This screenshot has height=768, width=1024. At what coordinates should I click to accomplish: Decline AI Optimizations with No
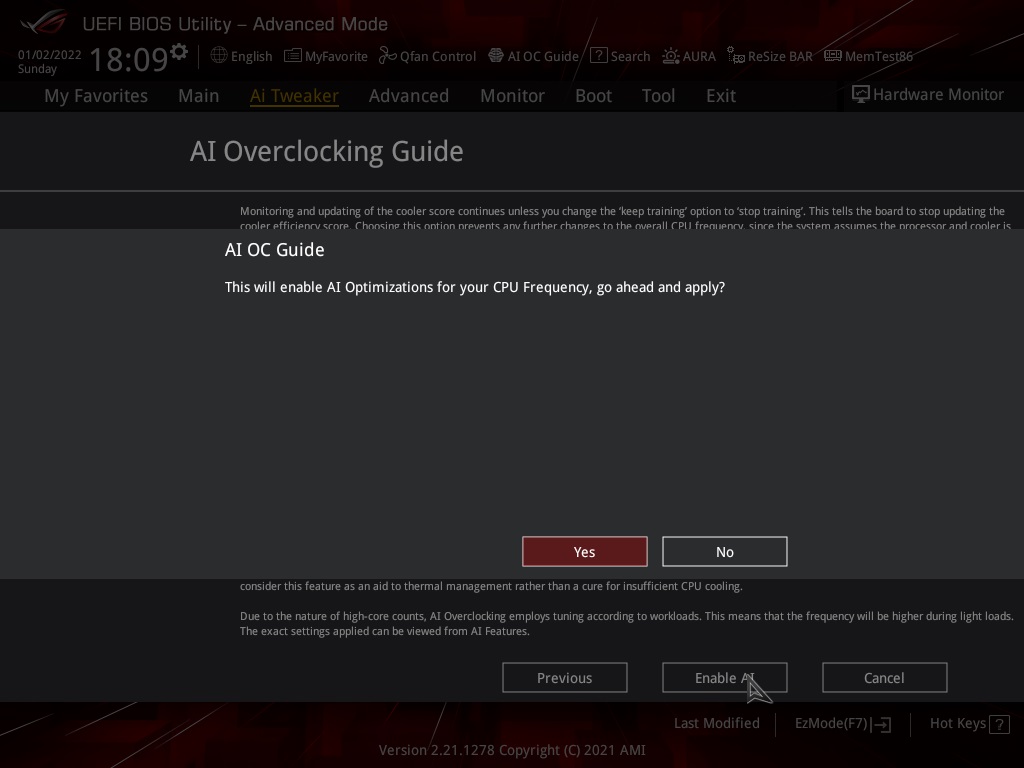point(724,552)
